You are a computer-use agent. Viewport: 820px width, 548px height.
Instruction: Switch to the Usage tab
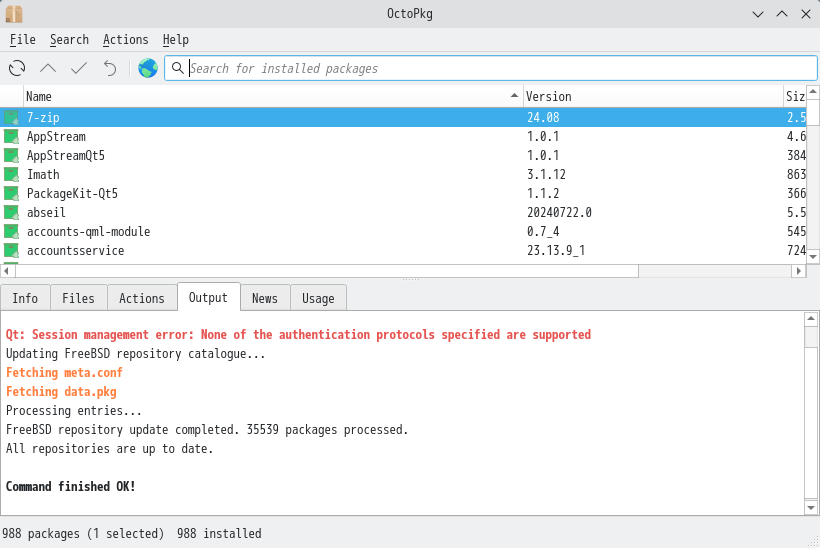[318, 298]
